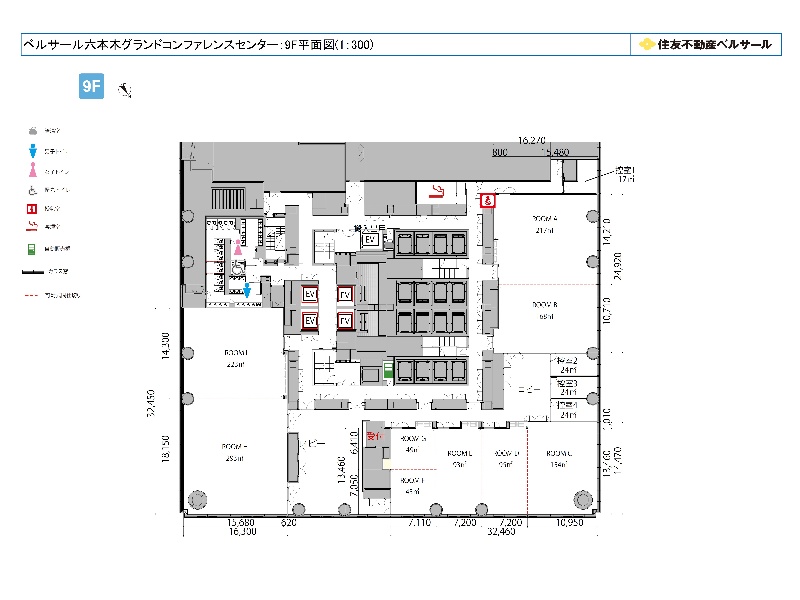Click the 18,150 dimension on the left
The image size is (800, 600).
[166, 448]
